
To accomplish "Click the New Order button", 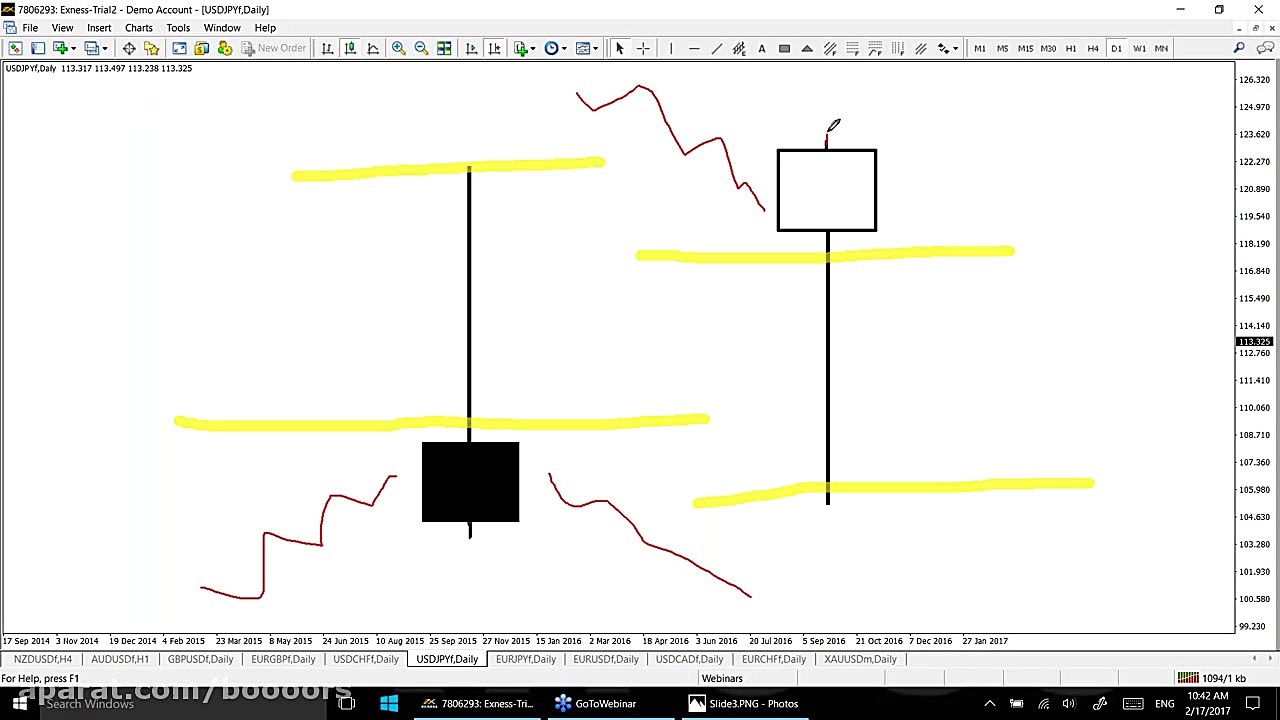I will coord(274,48).
